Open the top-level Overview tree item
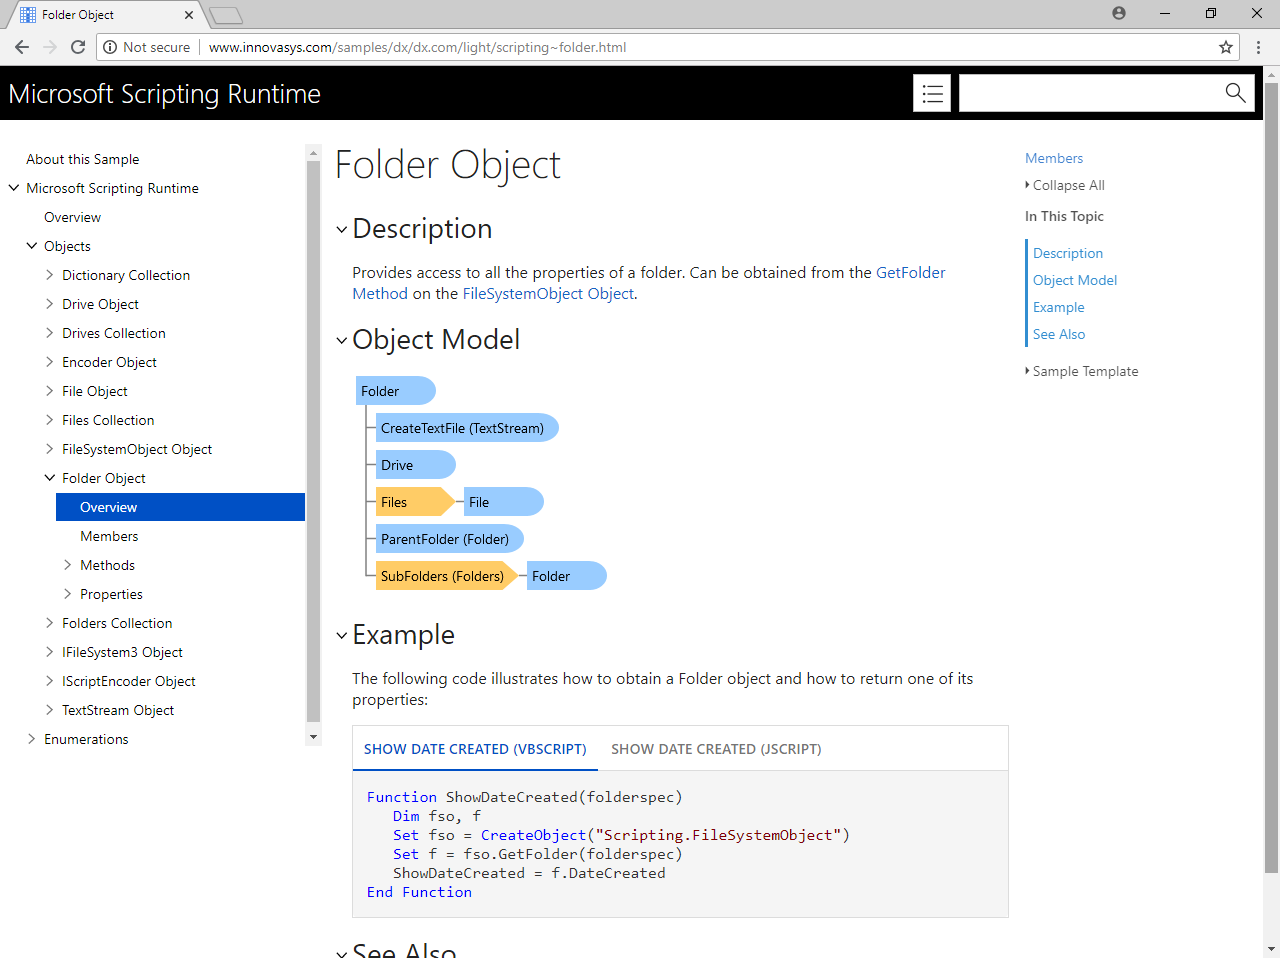The image size is (1280, 958). pos(72,217)
